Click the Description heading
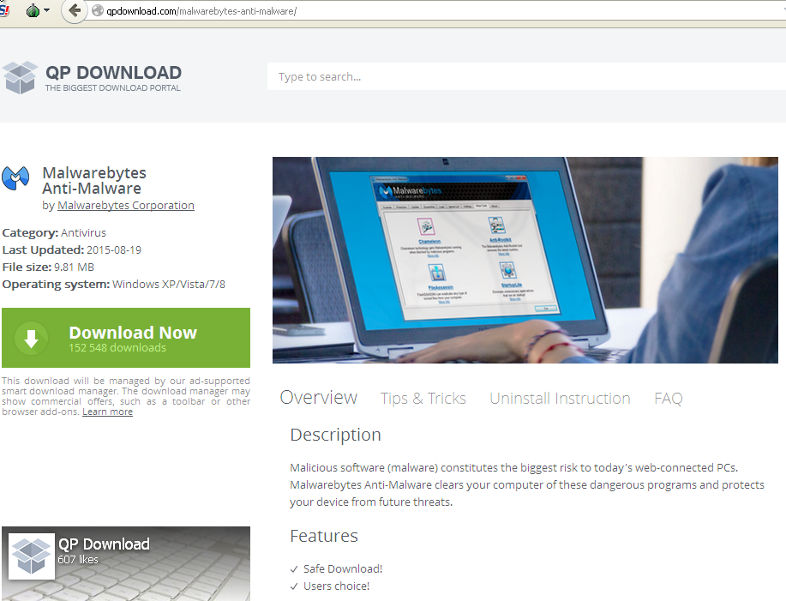 (335, 435)
